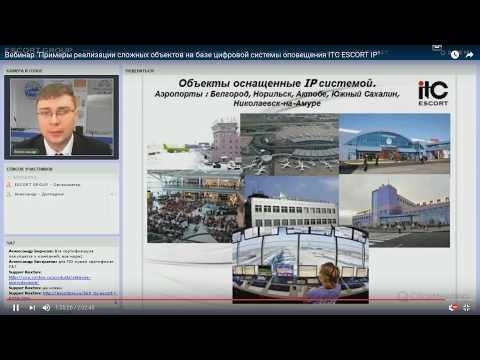480x360 pixels.
Task: Click the presenter's webcam video thumbnail
Action: (x=61, y=117)
